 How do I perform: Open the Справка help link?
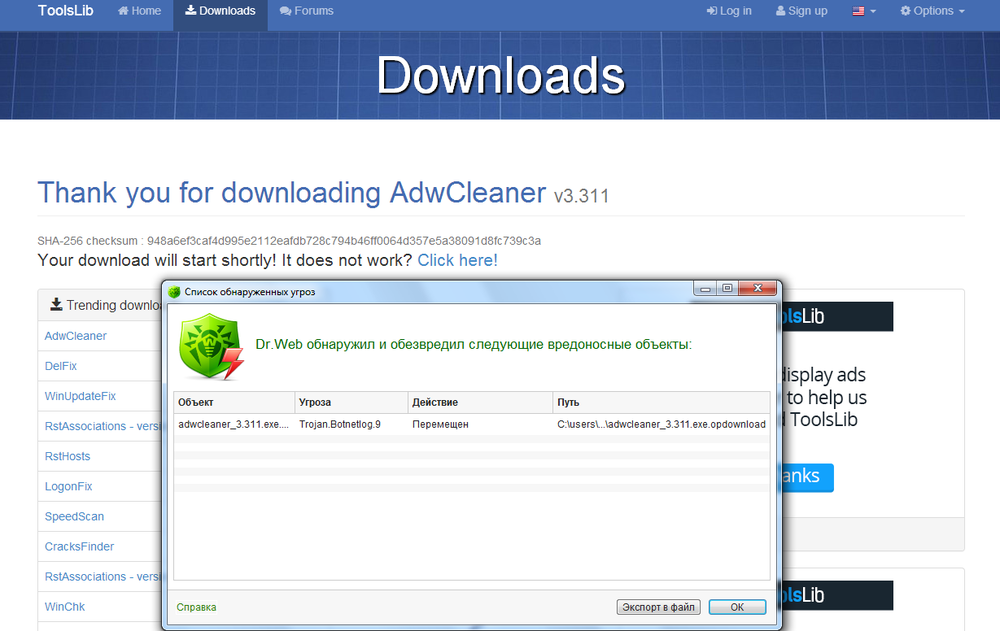(196, 607)
